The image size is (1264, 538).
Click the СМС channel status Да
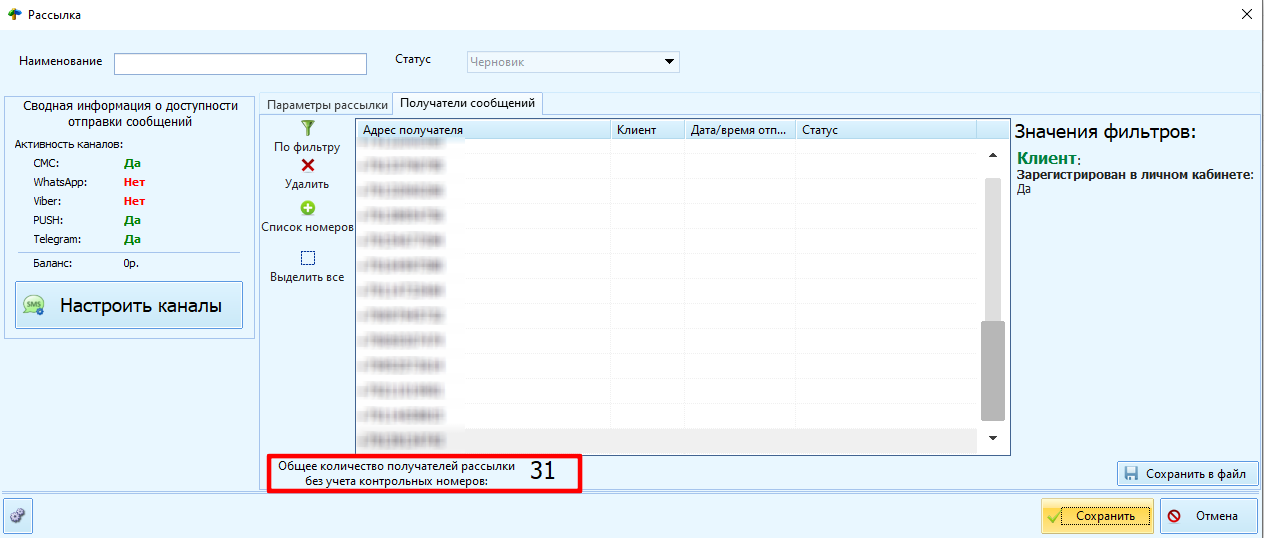[132, 162]
